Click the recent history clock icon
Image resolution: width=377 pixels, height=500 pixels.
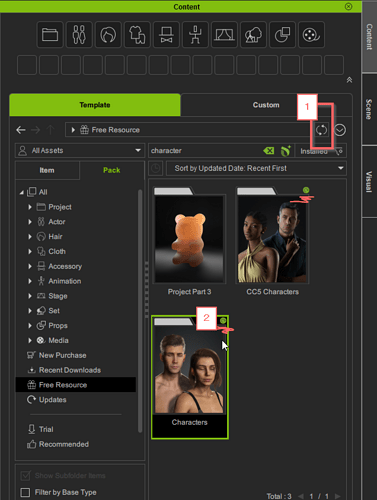pyautogui.click(x=156, y=168)
